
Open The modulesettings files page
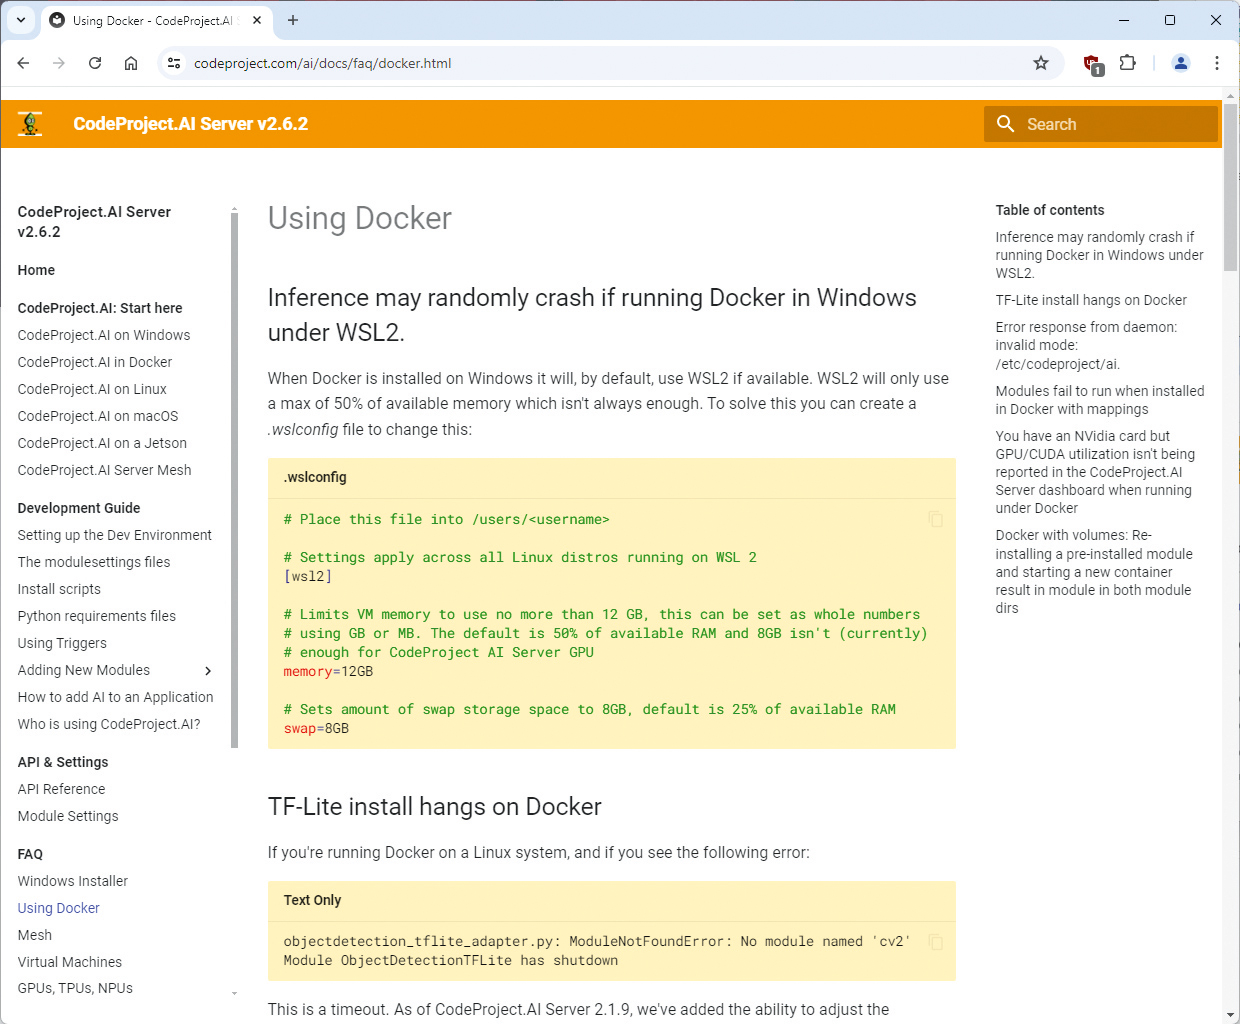[x=94, y=562]
